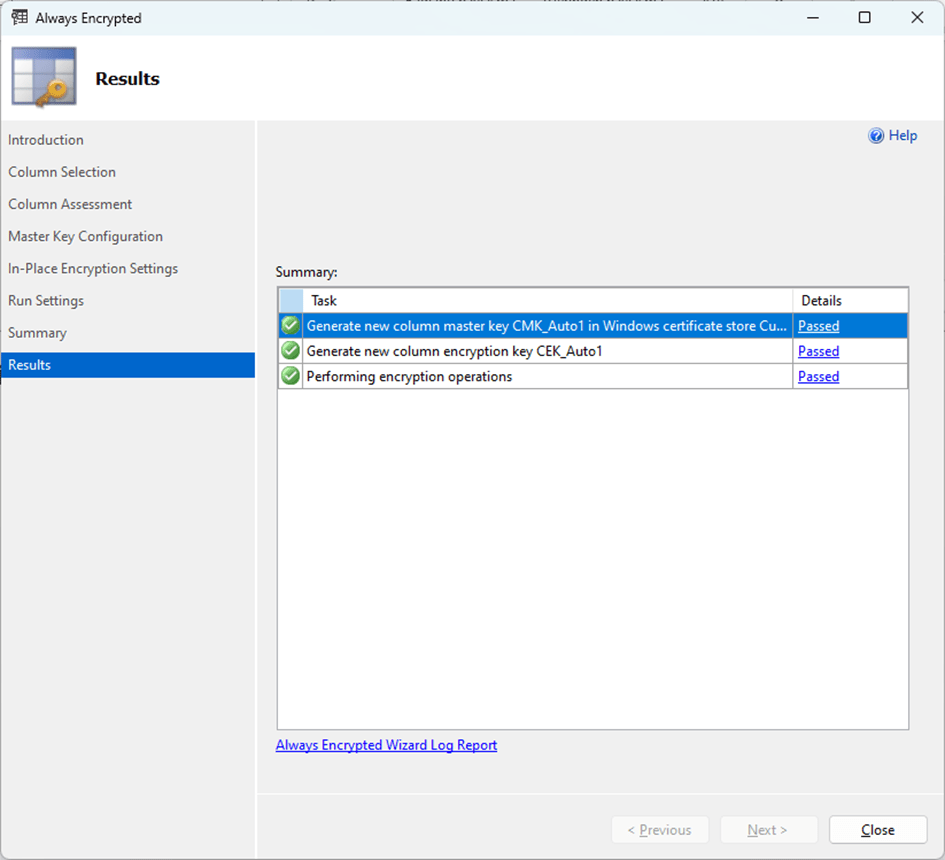Open Passed details for encryption operations

(818, 377)
